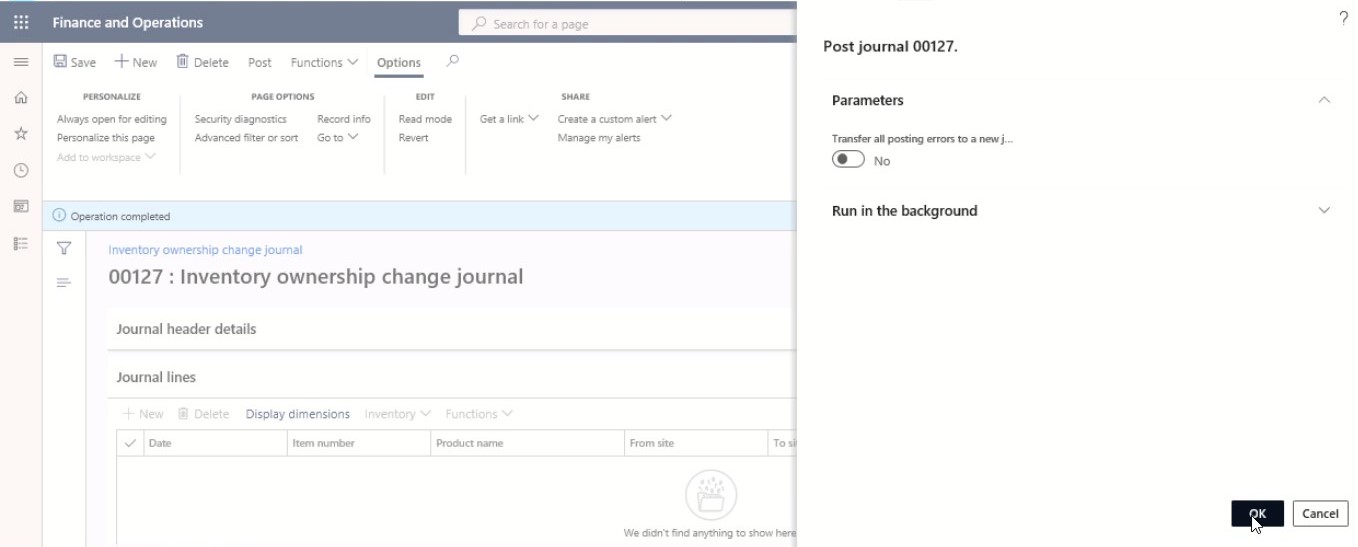The image size is (1358, 547).
Task: Open the app launcher waffle icon
Action: coord(21,22)
